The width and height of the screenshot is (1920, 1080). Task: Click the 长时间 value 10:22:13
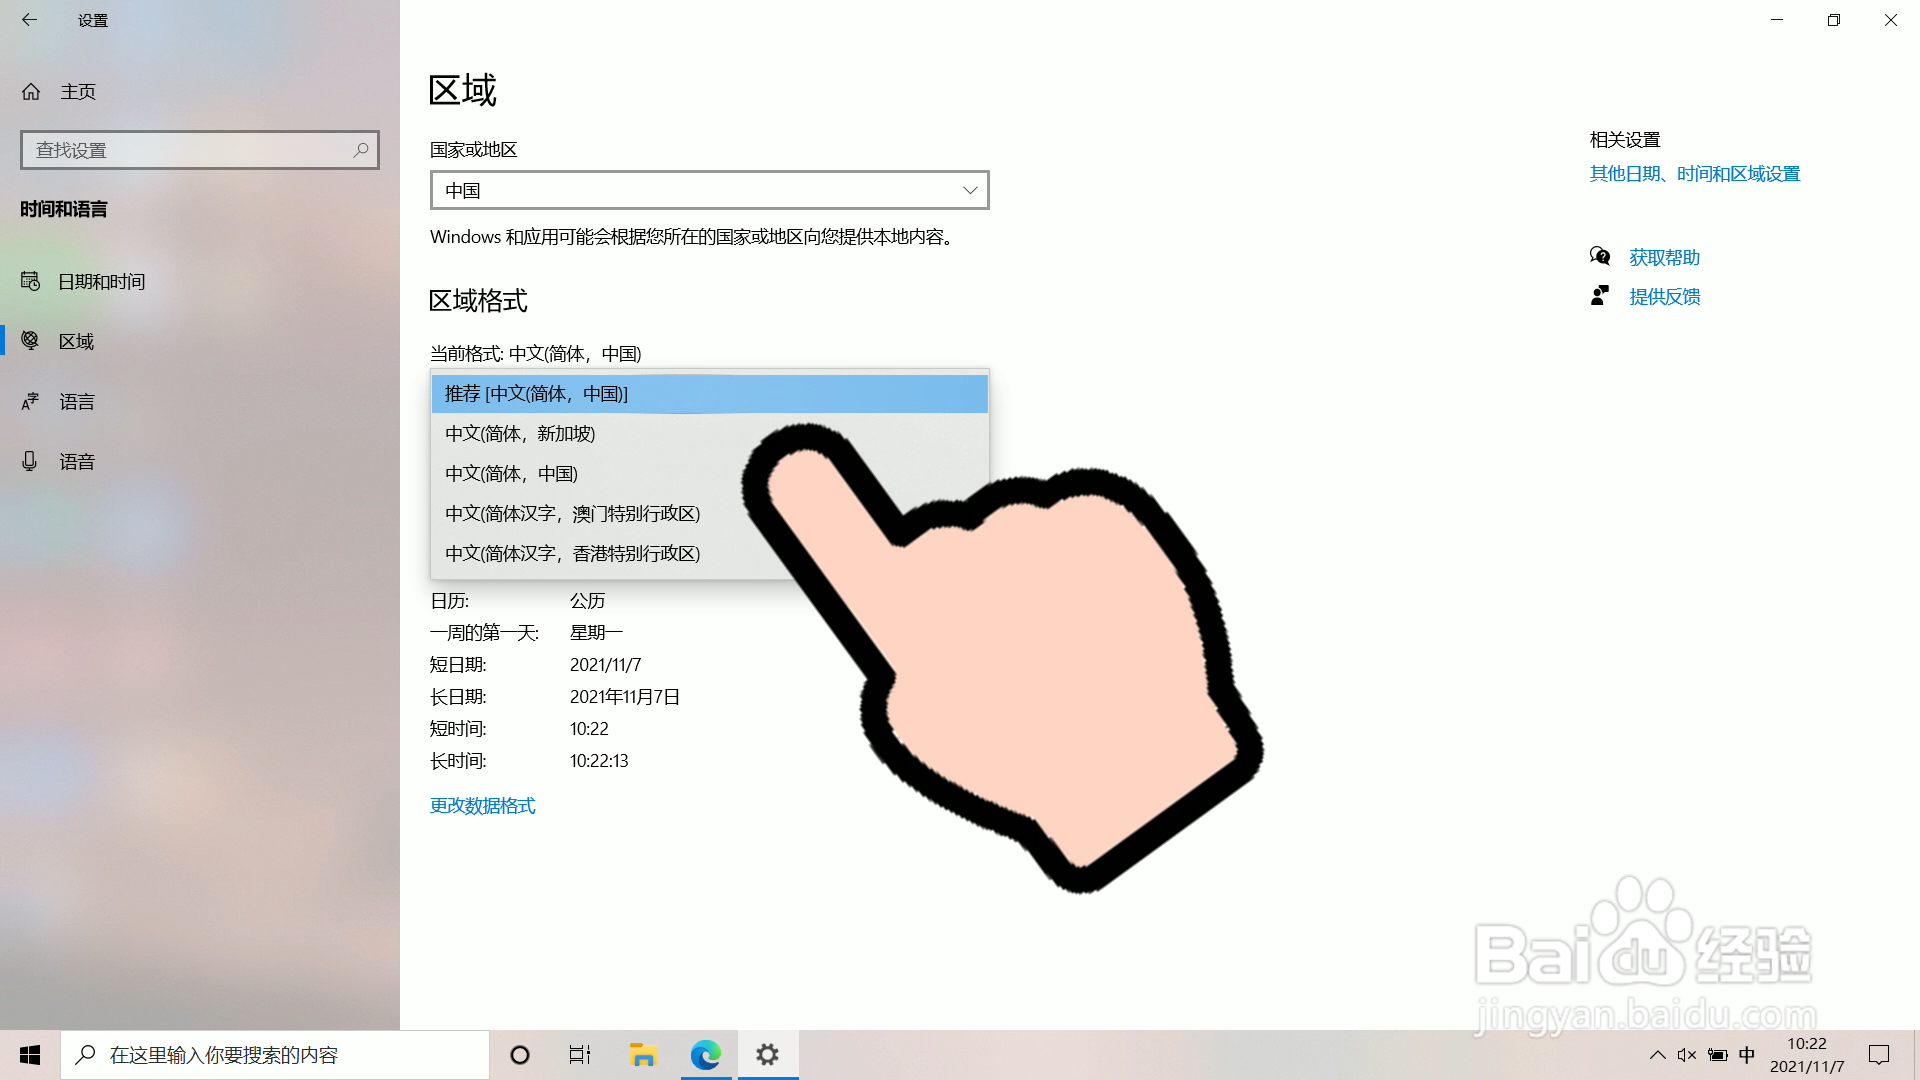[x=599, y=761]
